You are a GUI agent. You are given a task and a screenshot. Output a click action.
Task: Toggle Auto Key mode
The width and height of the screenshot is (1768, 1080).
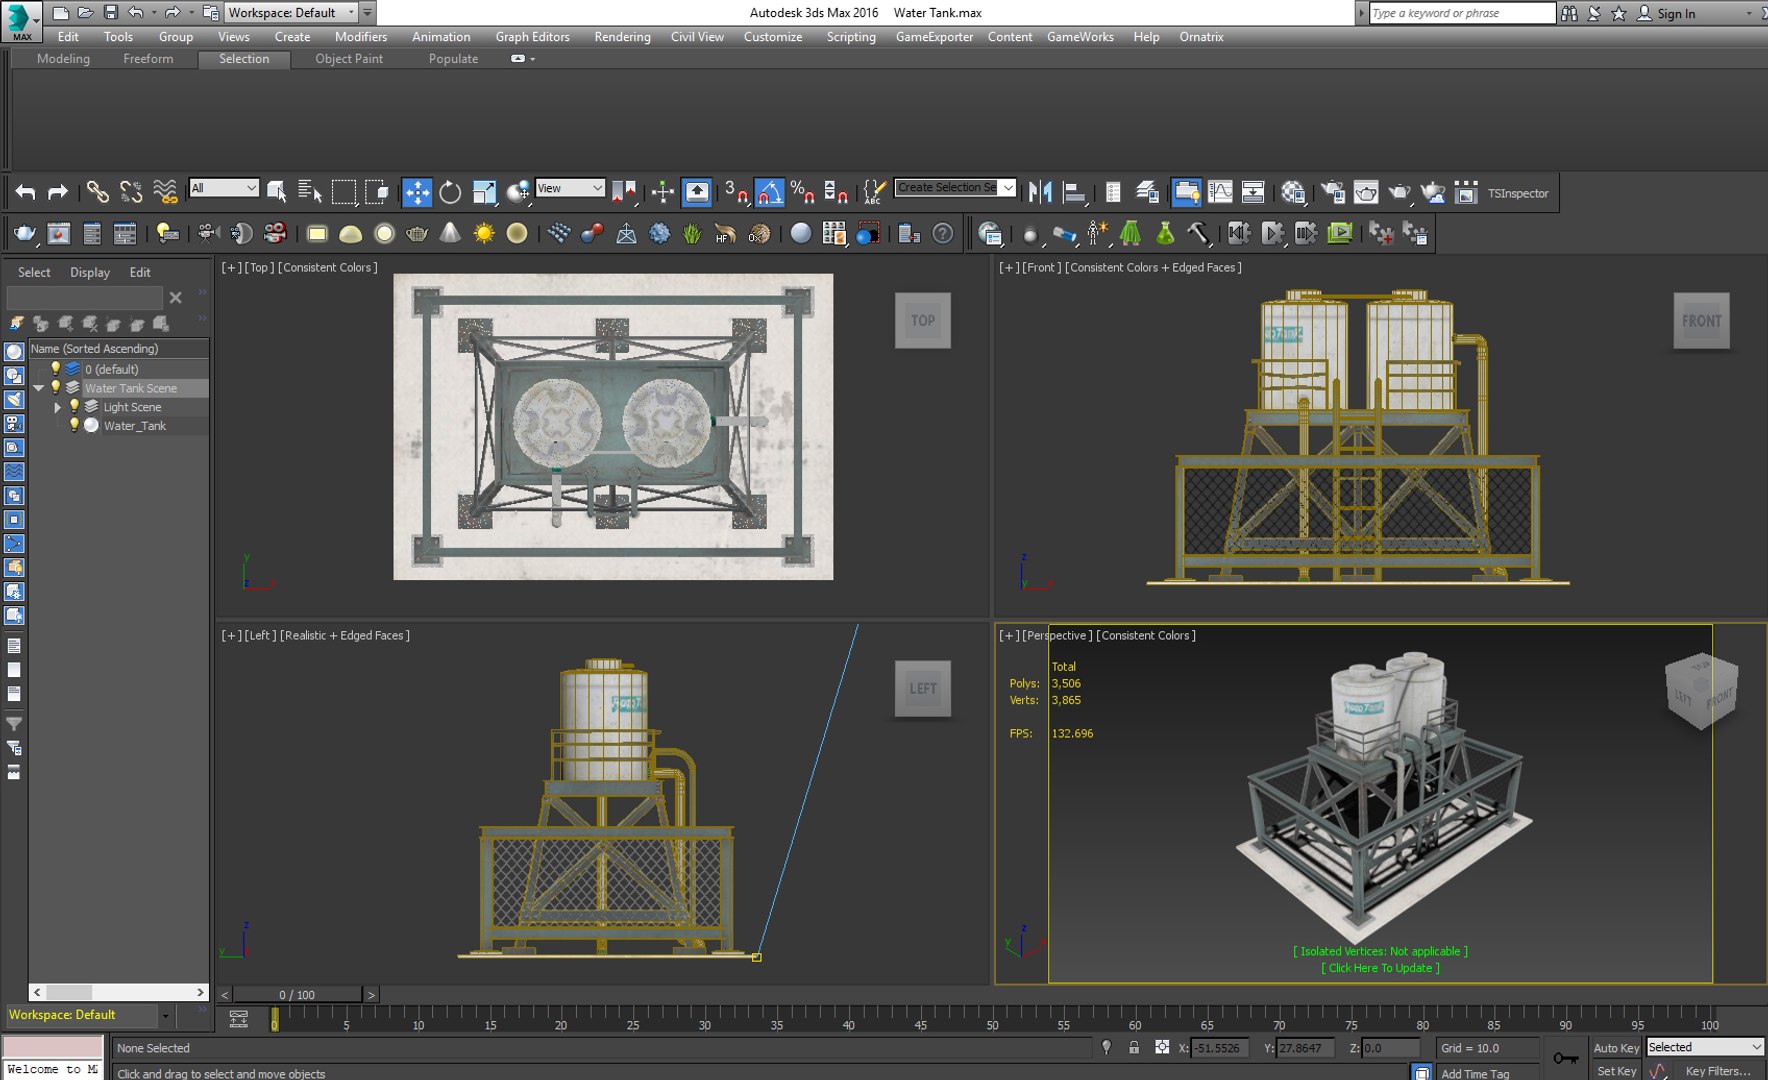click(1616, 1048)
